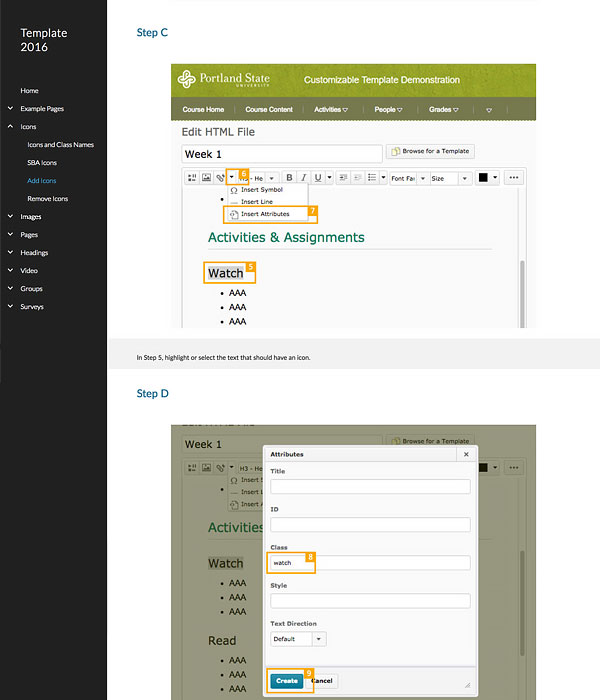Toggle Underline formatting in Step C editor

point(318,178)
